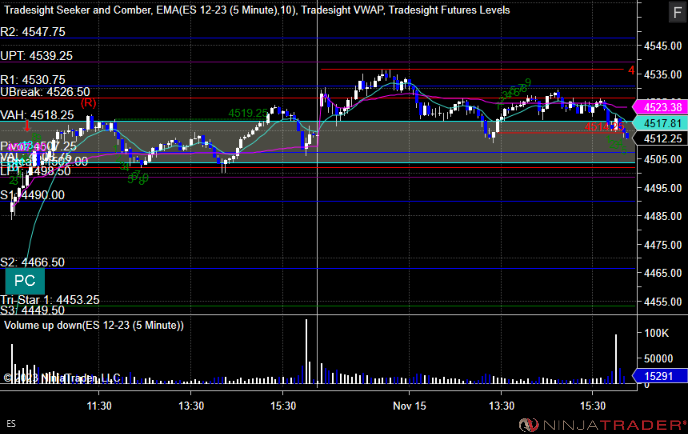Select the UBreak: 4526.50 label
Image resolution: width=688 pixels, height=434 pixels.
(x=45, y=92)
